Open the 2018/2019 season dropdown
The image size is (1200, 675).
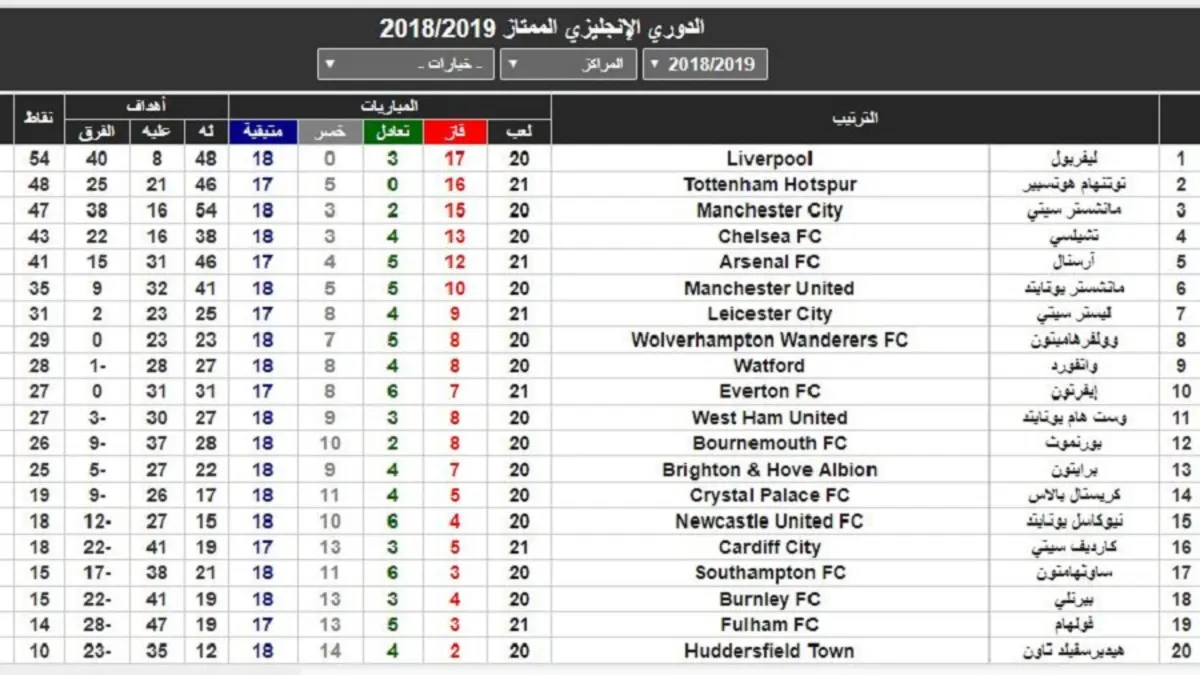(706, 65)
